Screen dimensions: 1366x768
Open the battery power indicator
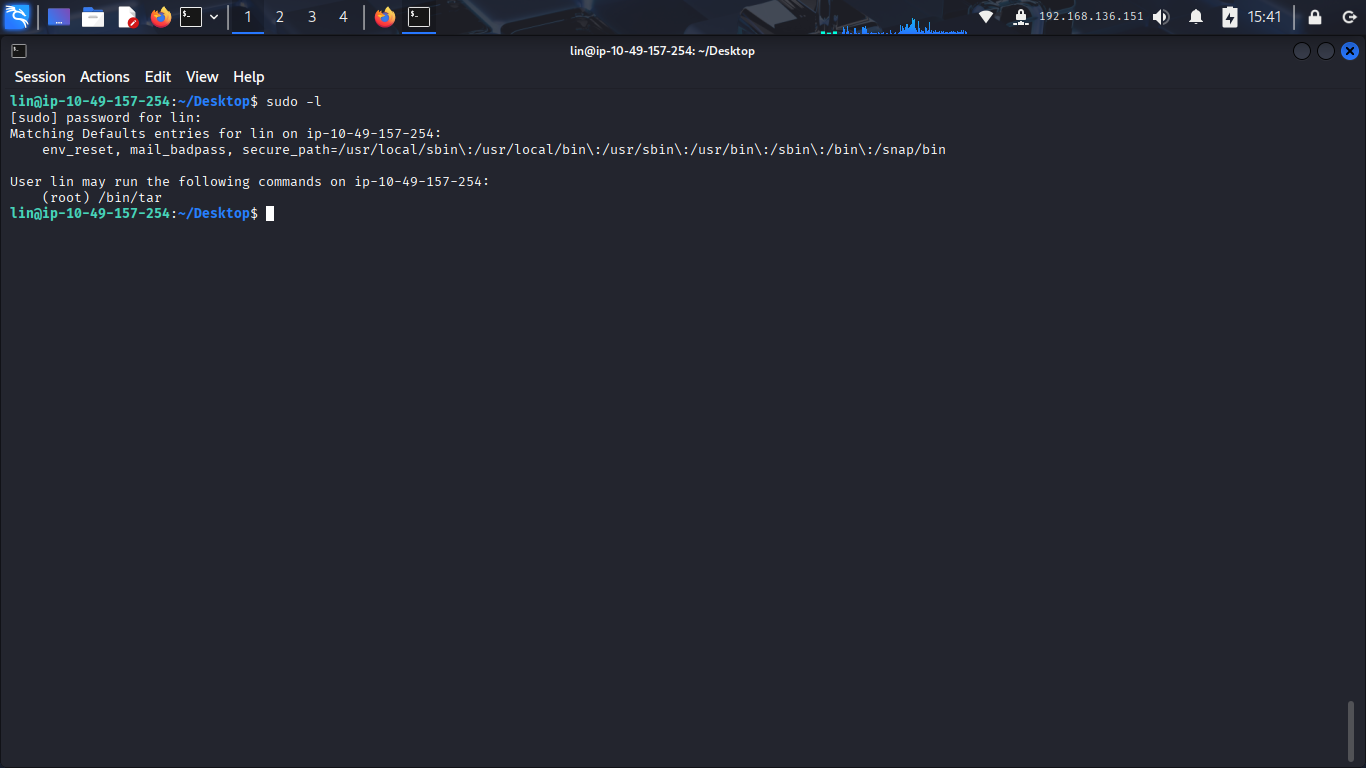[x=1230, y=17]
